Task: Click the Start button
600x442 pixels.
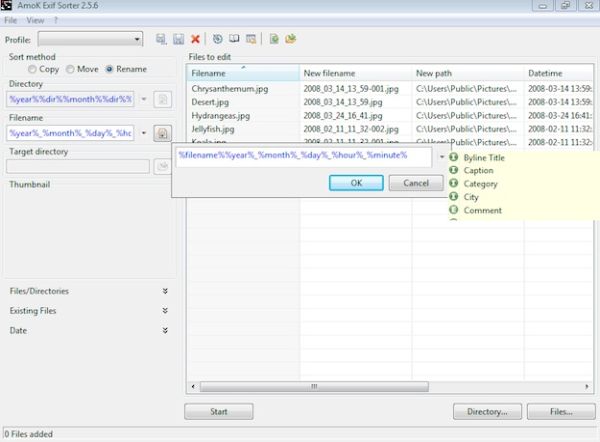Action: click(x=217, y=411)
